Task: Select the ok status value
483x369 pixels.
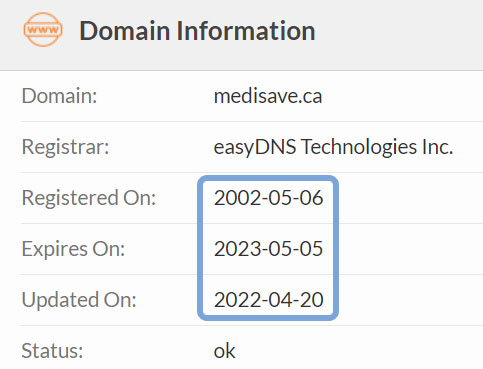Action: coord(225,351)
